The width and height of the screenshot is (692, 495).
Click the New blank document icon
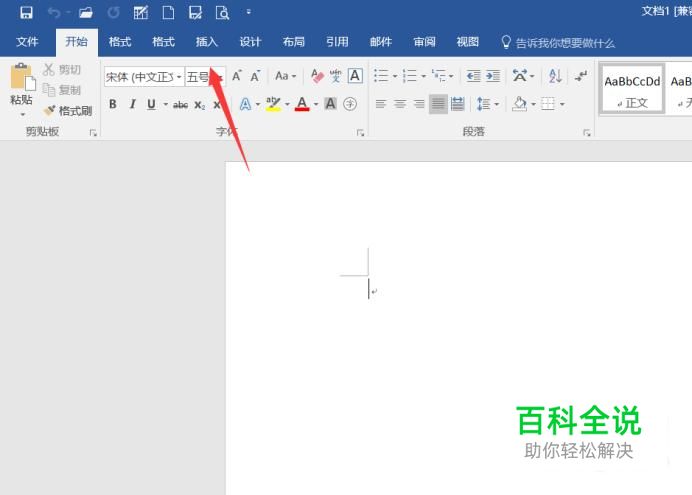168,12
